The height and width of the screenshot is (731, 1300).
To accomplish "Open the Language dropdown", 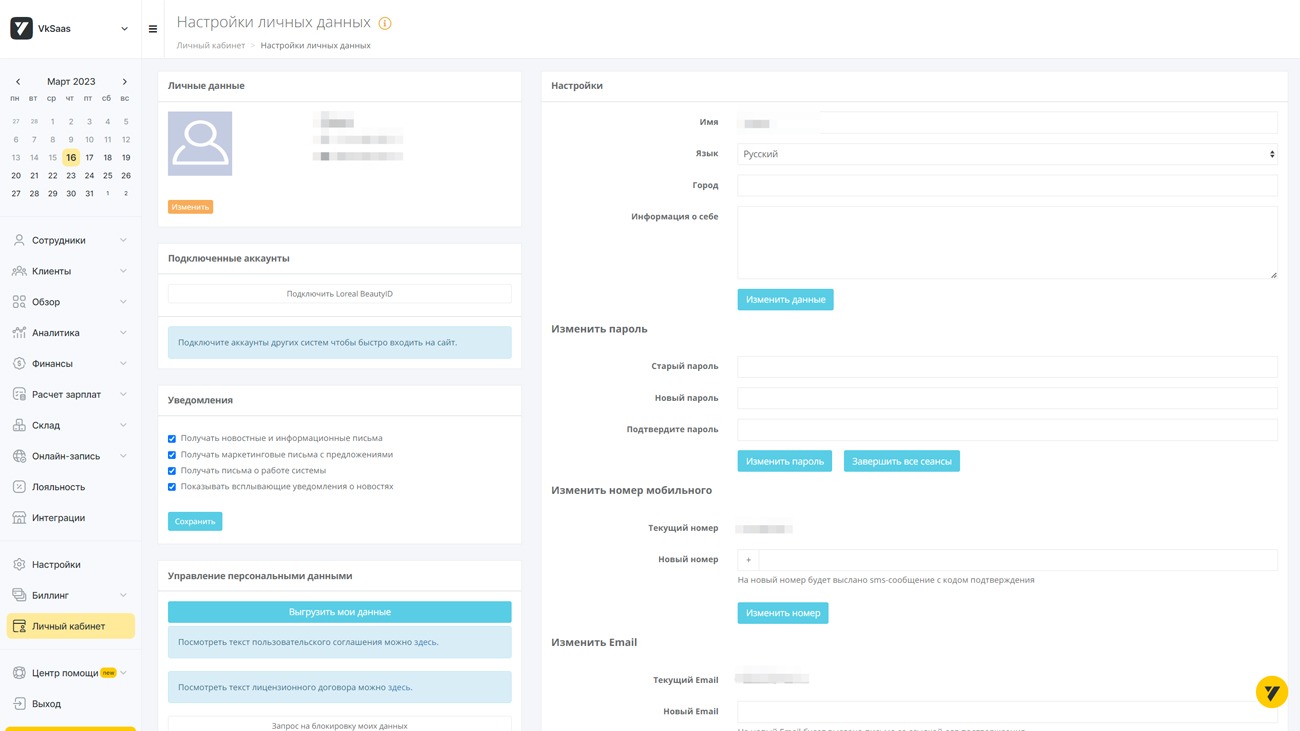I will point(1007,154).
